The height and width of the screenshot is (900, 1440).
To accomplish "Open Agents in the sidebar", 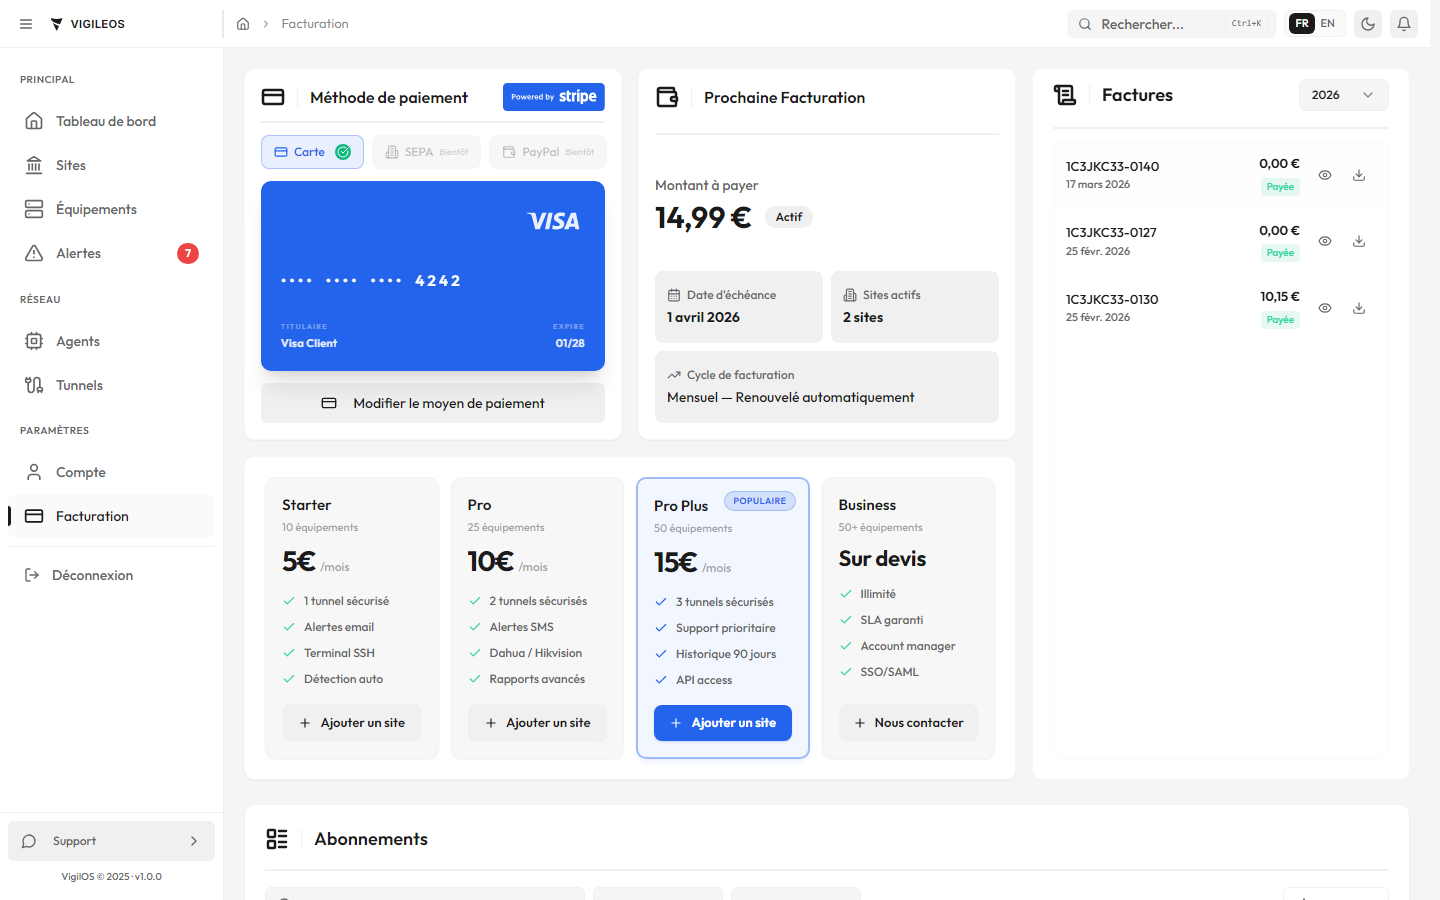I will pos(111,341).
